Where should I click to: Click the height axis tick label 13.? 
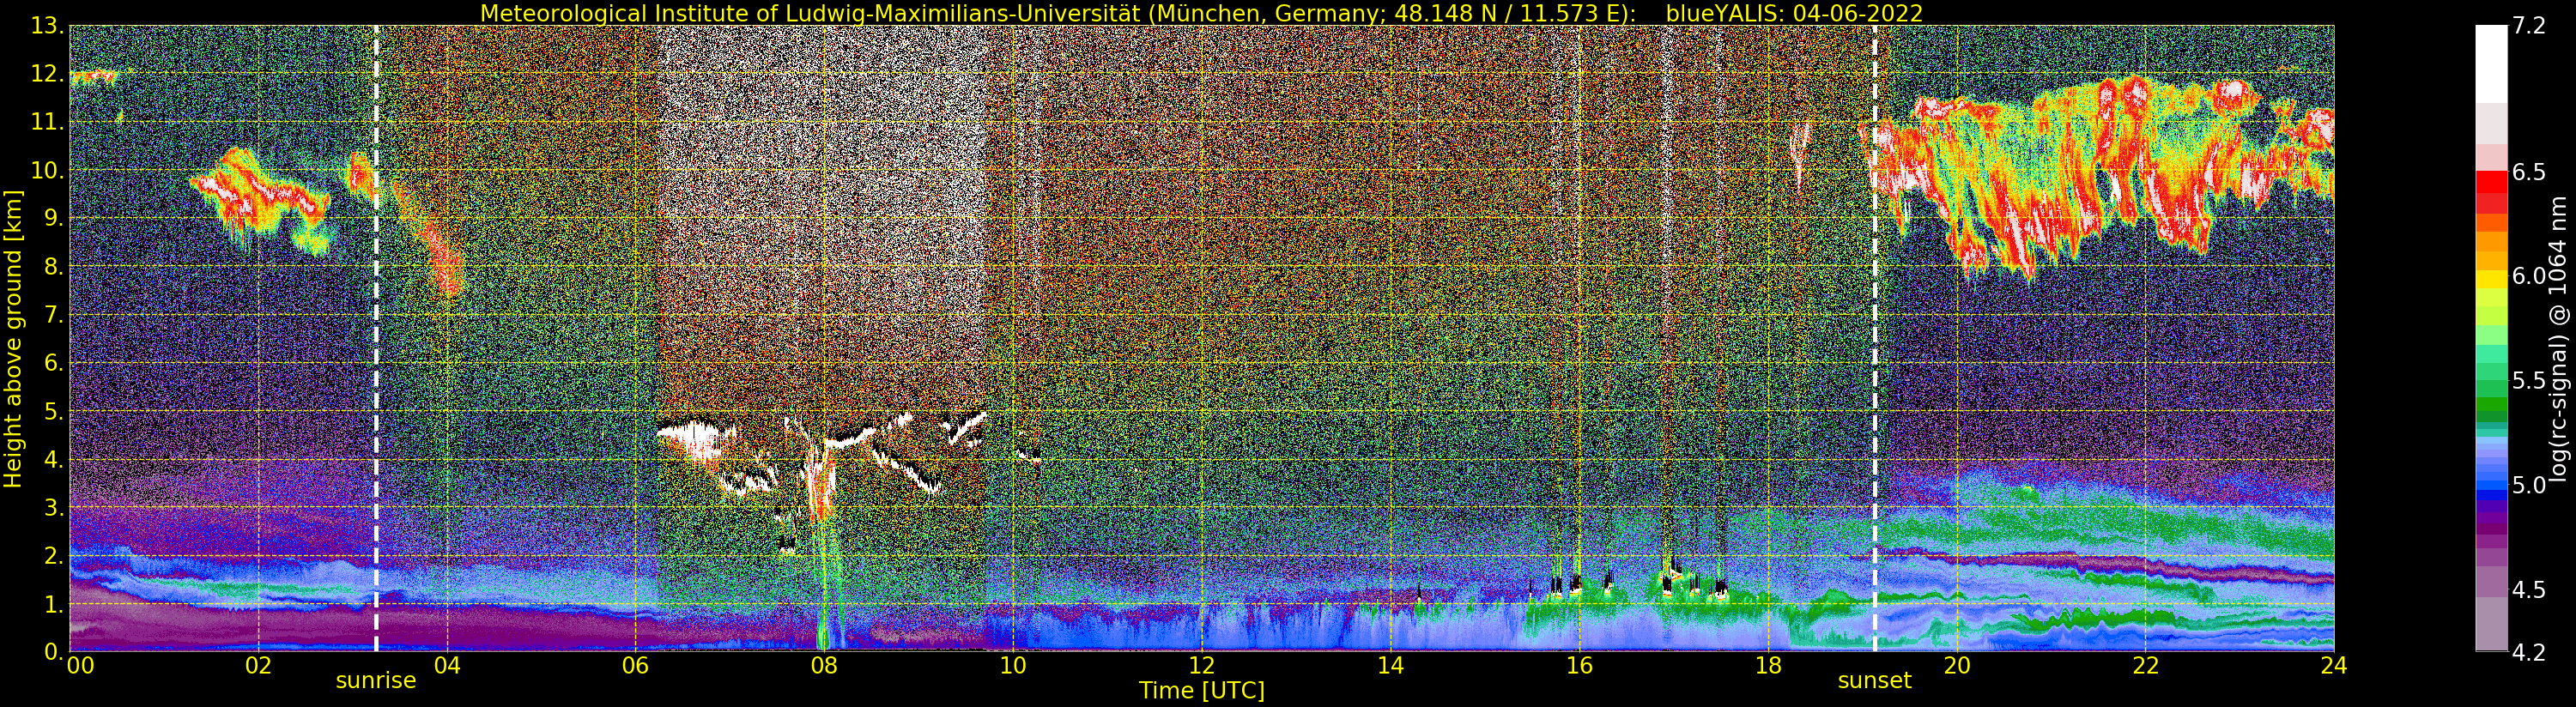pos(47,27)
